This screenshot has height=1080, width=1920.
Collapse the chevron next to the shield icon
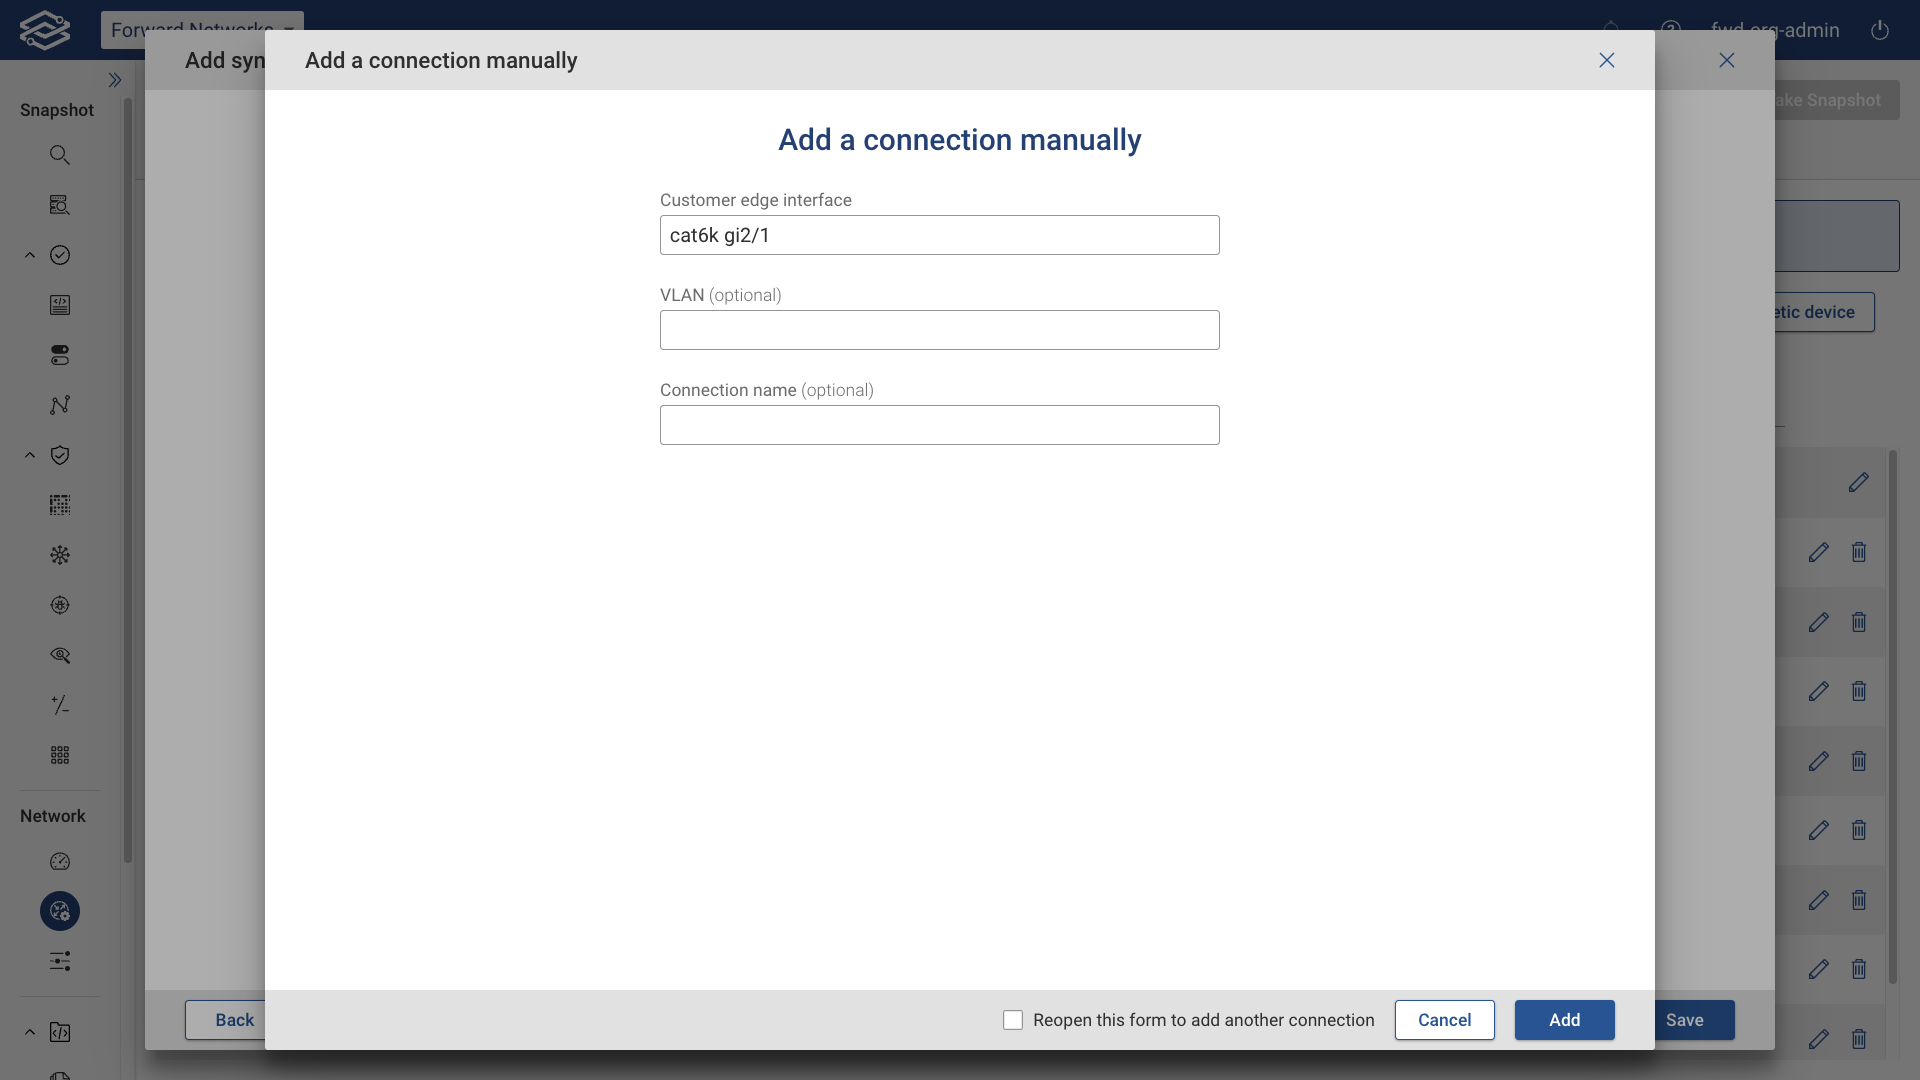(29, 455)
